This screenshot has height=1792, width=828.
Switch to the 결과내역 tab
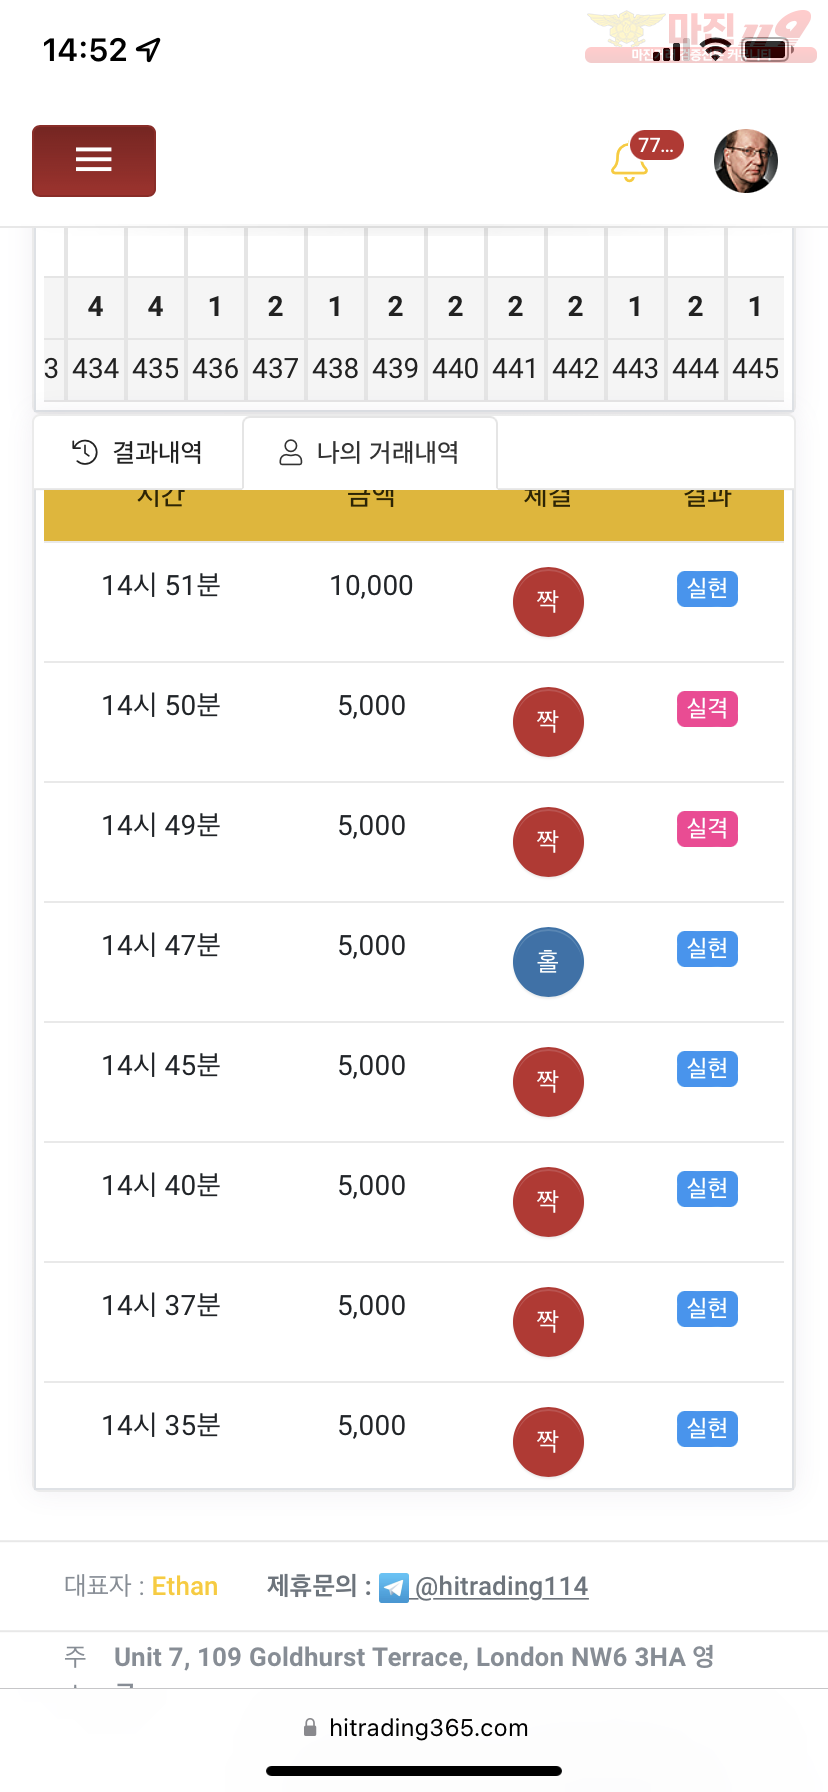138,453
